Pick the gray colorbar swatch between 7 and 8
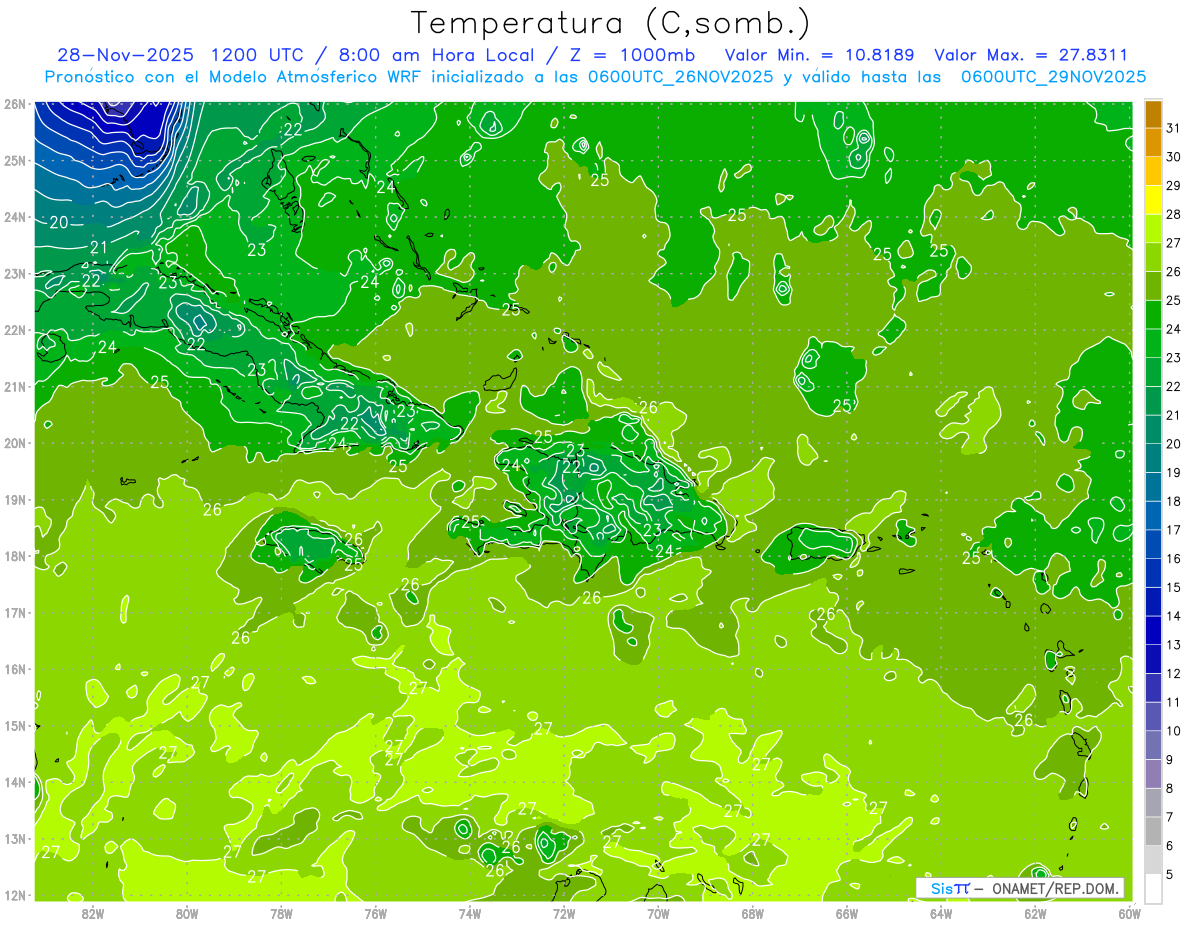The width and height of the screenshot is (1200, 927). [x=1153, y=802]
